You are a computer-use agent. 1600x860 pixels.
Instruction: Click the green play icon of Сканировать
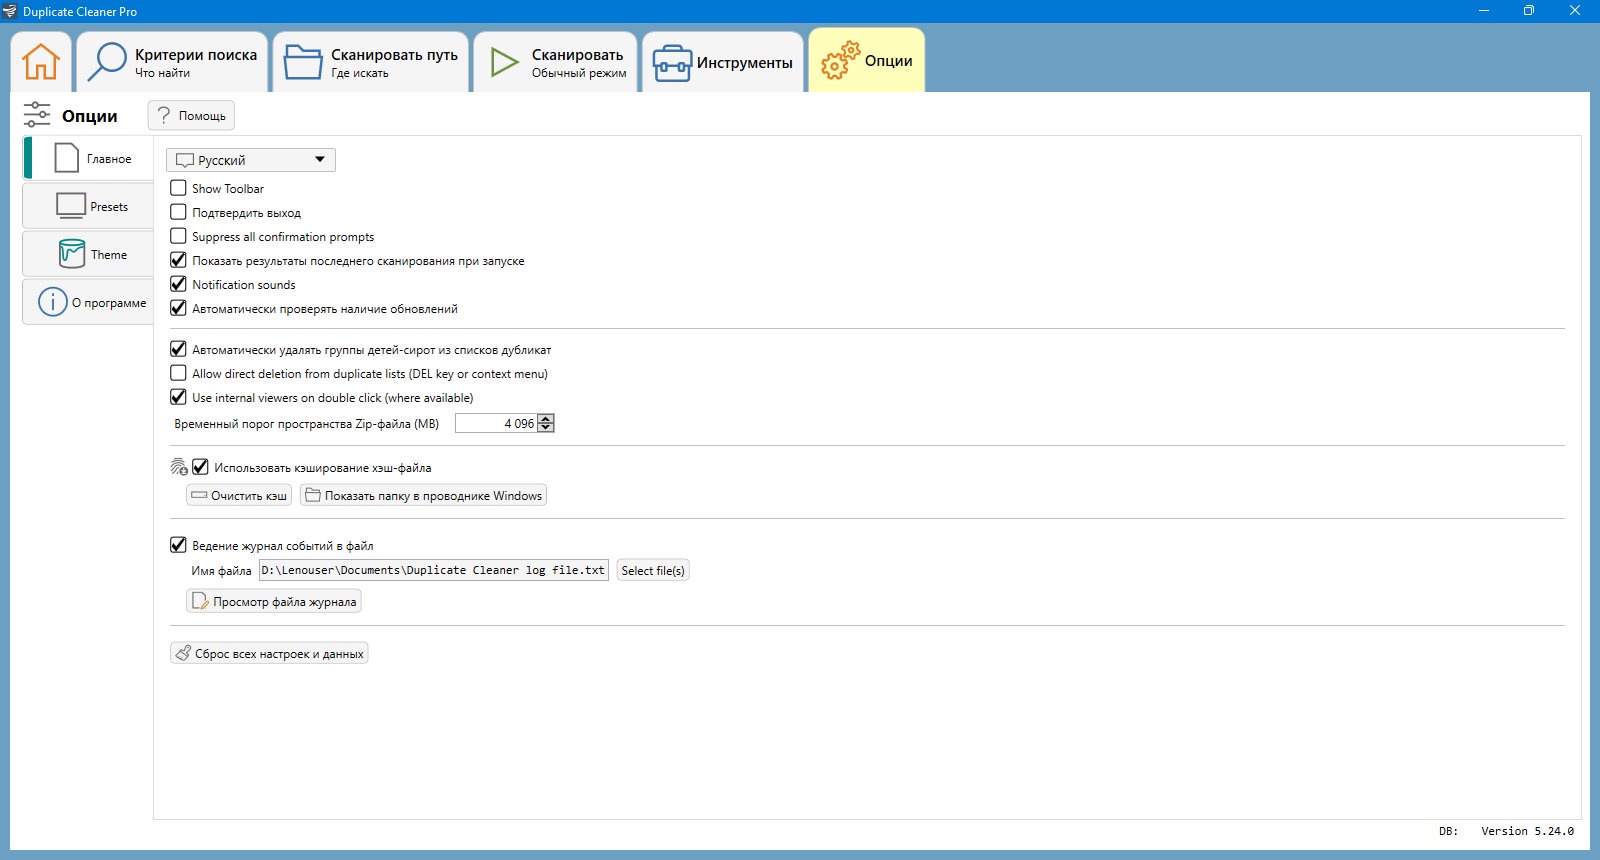click(504, 62)
